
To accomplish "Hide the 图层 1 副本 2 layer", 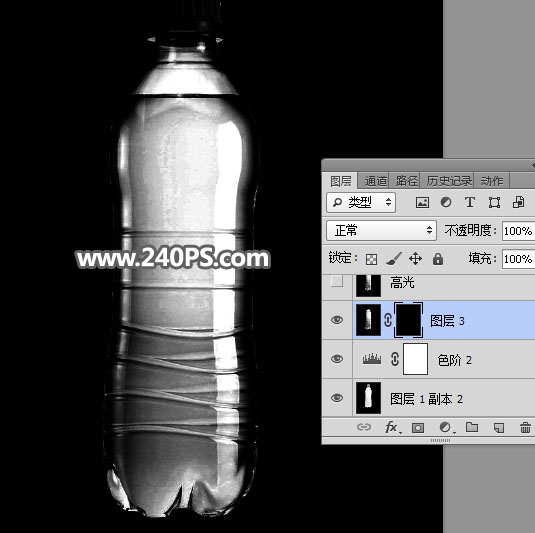I will click(x=337, y=398).
